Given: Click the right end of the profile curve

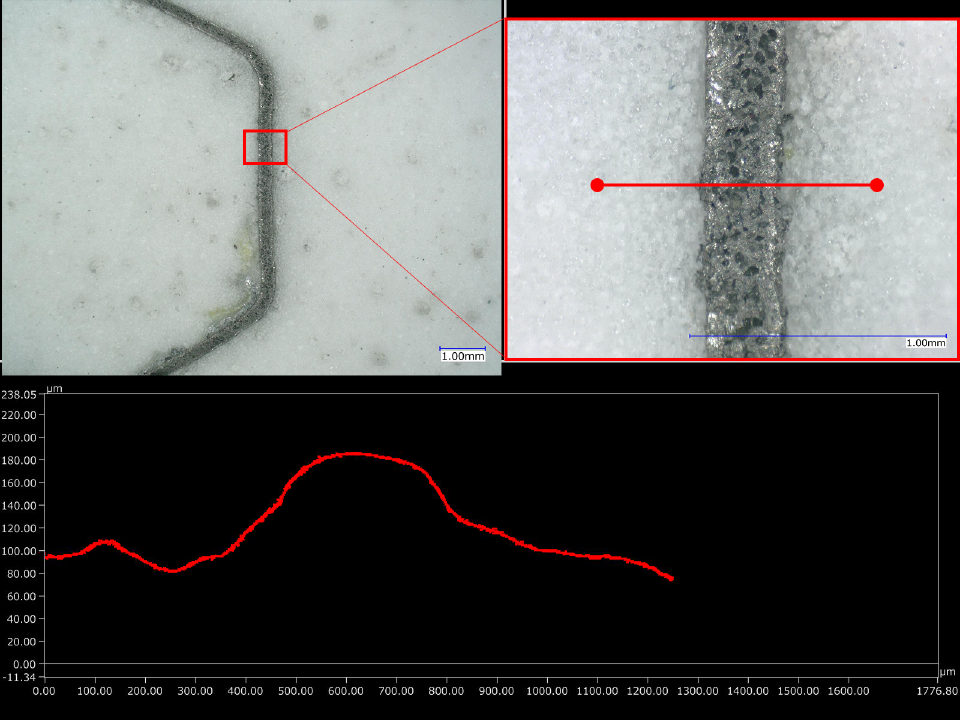Looking at the screenshot, I should coord(671,578).
